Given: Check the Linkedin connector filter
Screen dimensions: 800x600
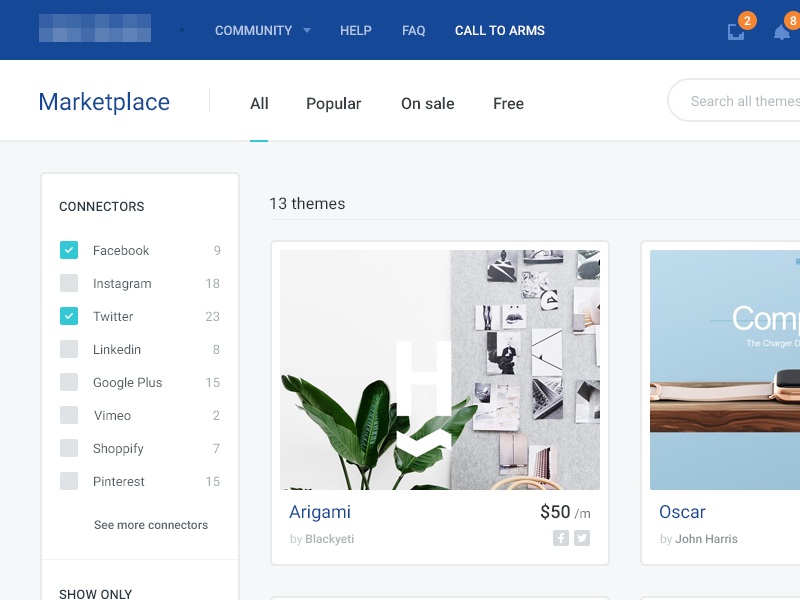Looking at the screenshot, I should [69, 349].
